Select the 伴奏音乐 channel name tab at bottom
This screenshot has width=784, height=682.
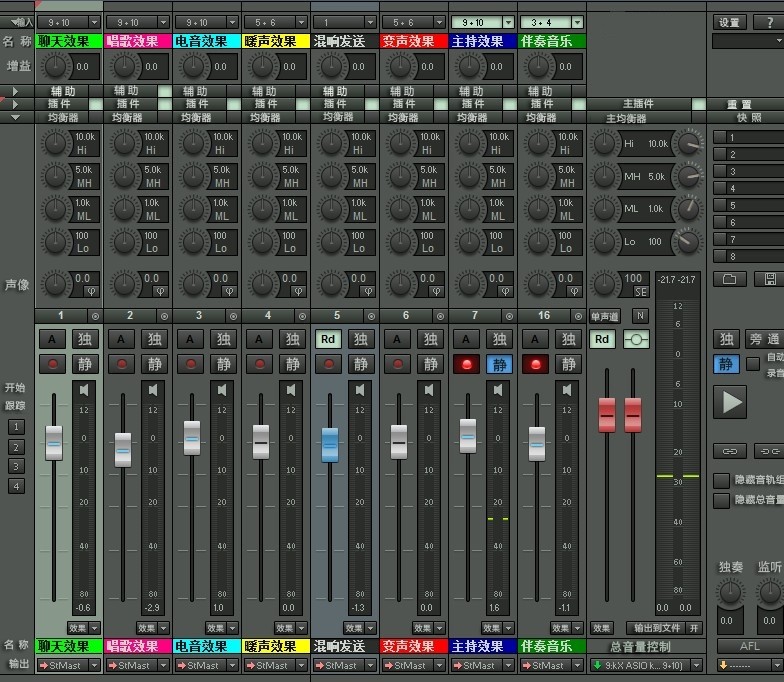552,646
